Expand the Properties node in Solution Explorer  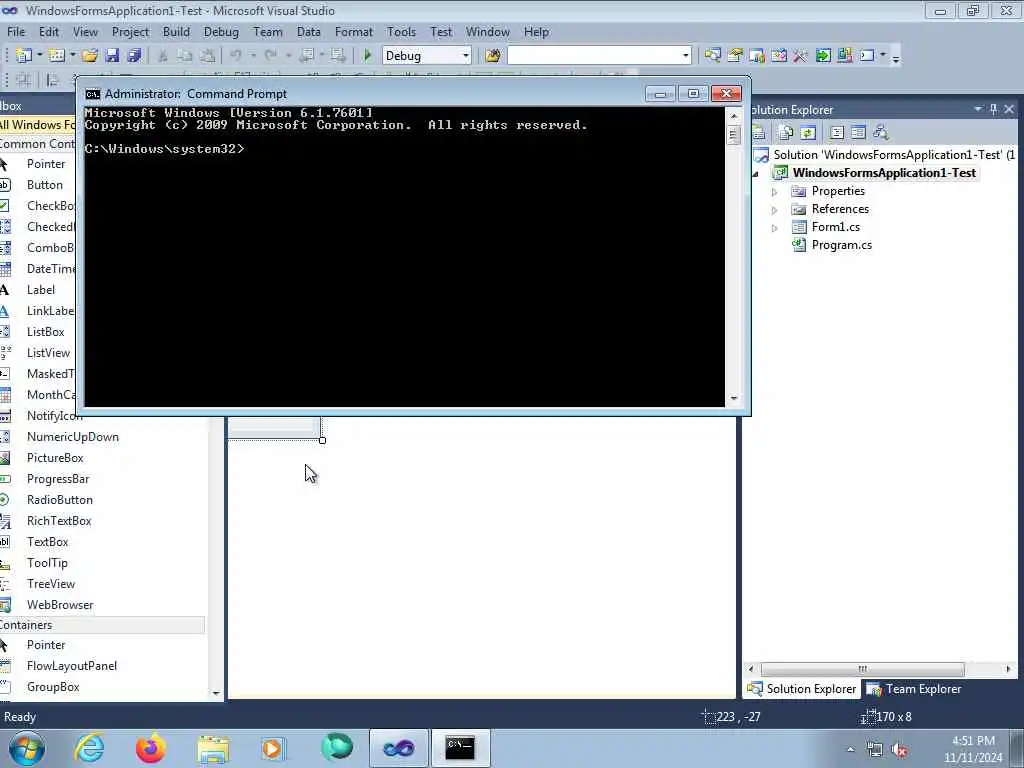point(775,192)
